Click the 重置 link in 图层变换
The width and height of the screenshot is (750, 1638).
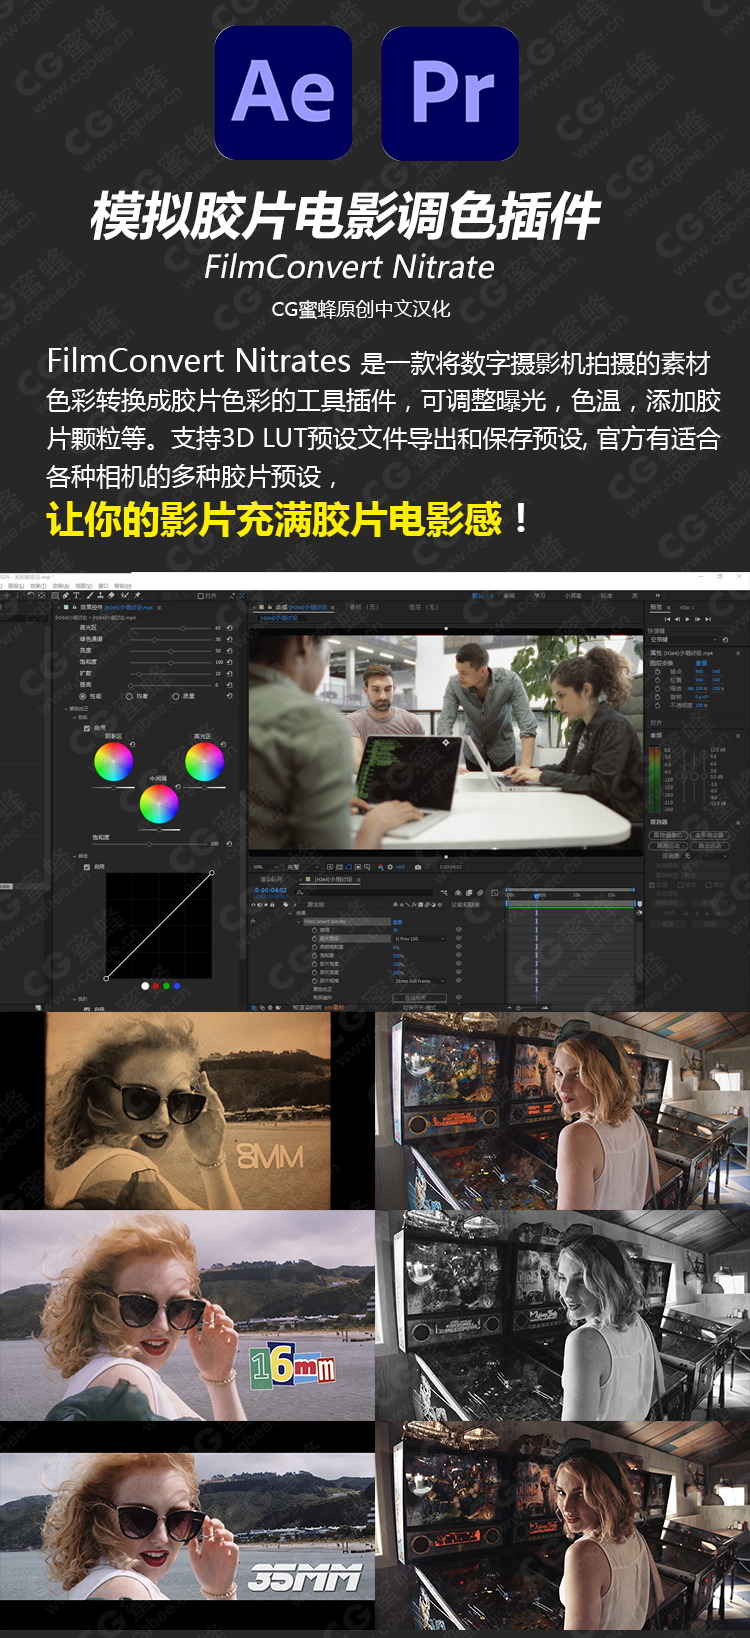pyautogui.click(x=701, y=663)
